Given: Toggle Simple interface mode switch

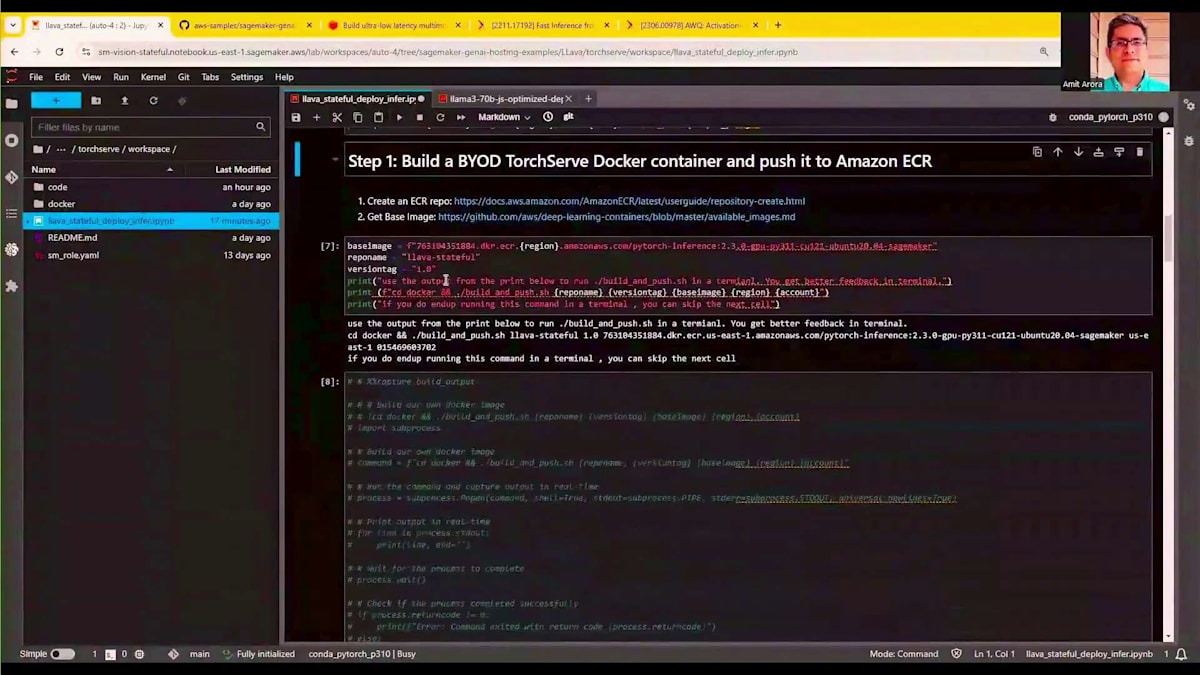Looking at the screenshot, I should 62,654.
